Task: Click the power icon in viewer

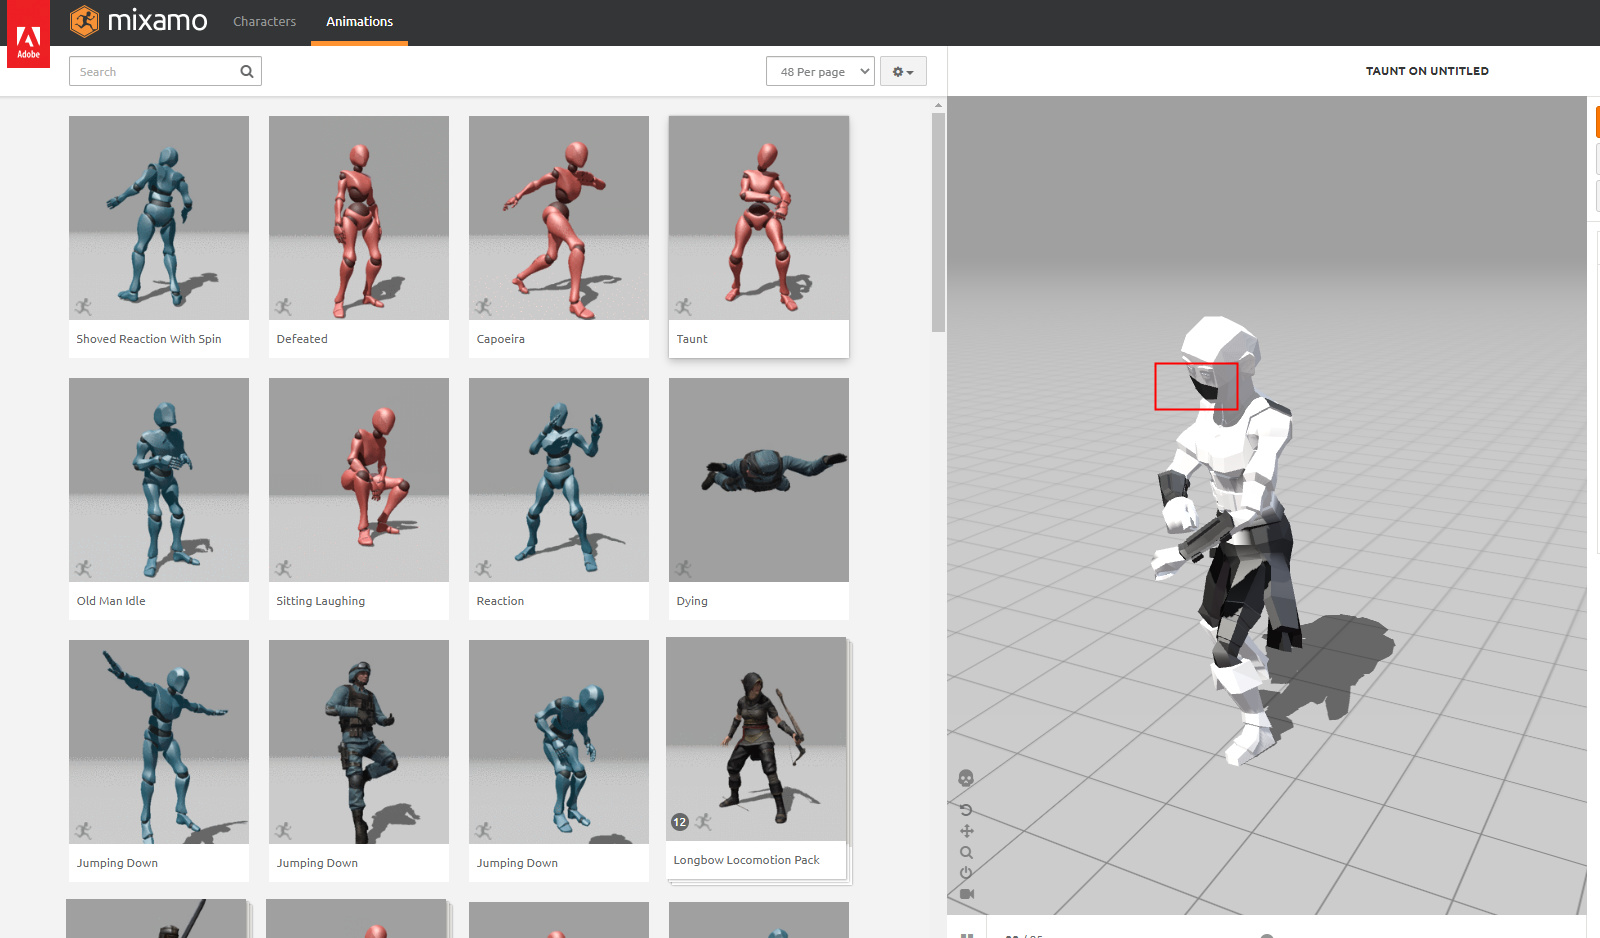Action: [x=966, y=873]
